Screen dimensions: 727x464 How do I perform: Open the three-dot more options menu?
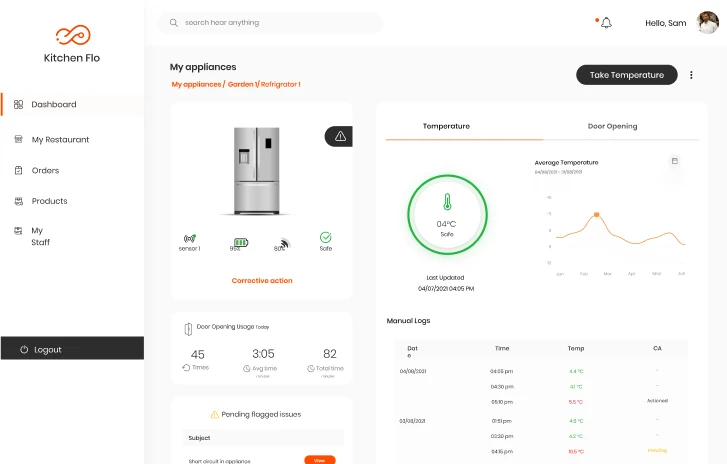[691, 75]
